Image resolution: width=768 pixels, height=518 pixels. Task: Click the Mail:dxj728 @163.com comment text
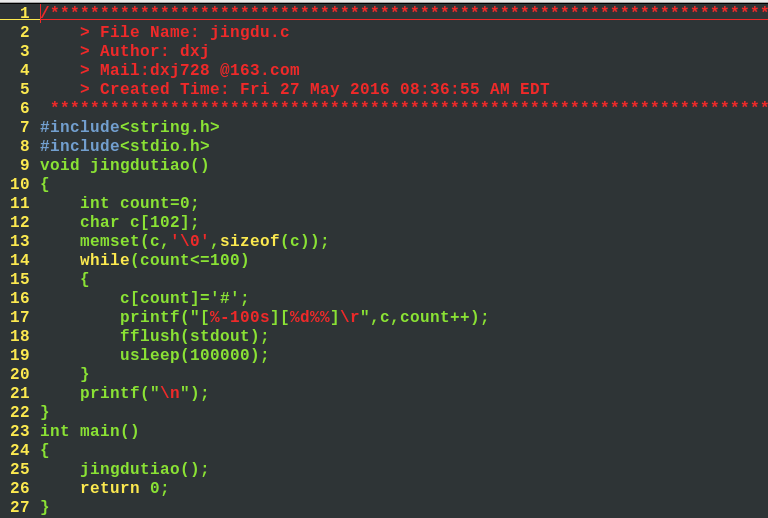(x=200, y=70)
